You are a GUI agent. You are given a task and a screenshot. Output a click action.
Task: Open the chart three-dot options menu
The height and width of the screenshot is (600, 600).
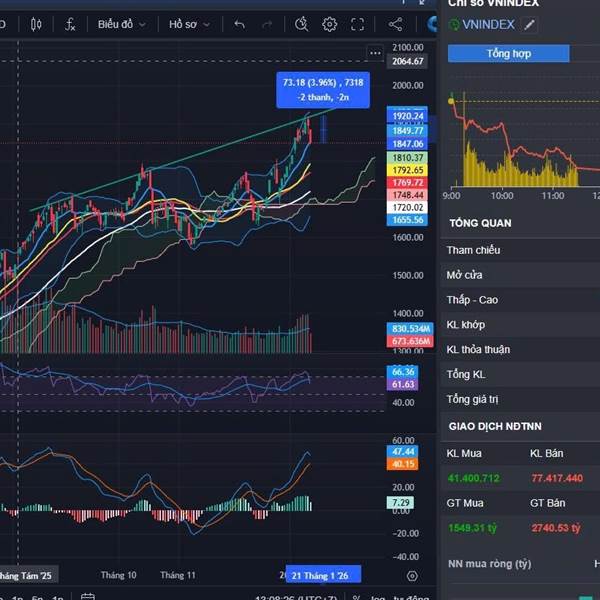tap(375, 53)
